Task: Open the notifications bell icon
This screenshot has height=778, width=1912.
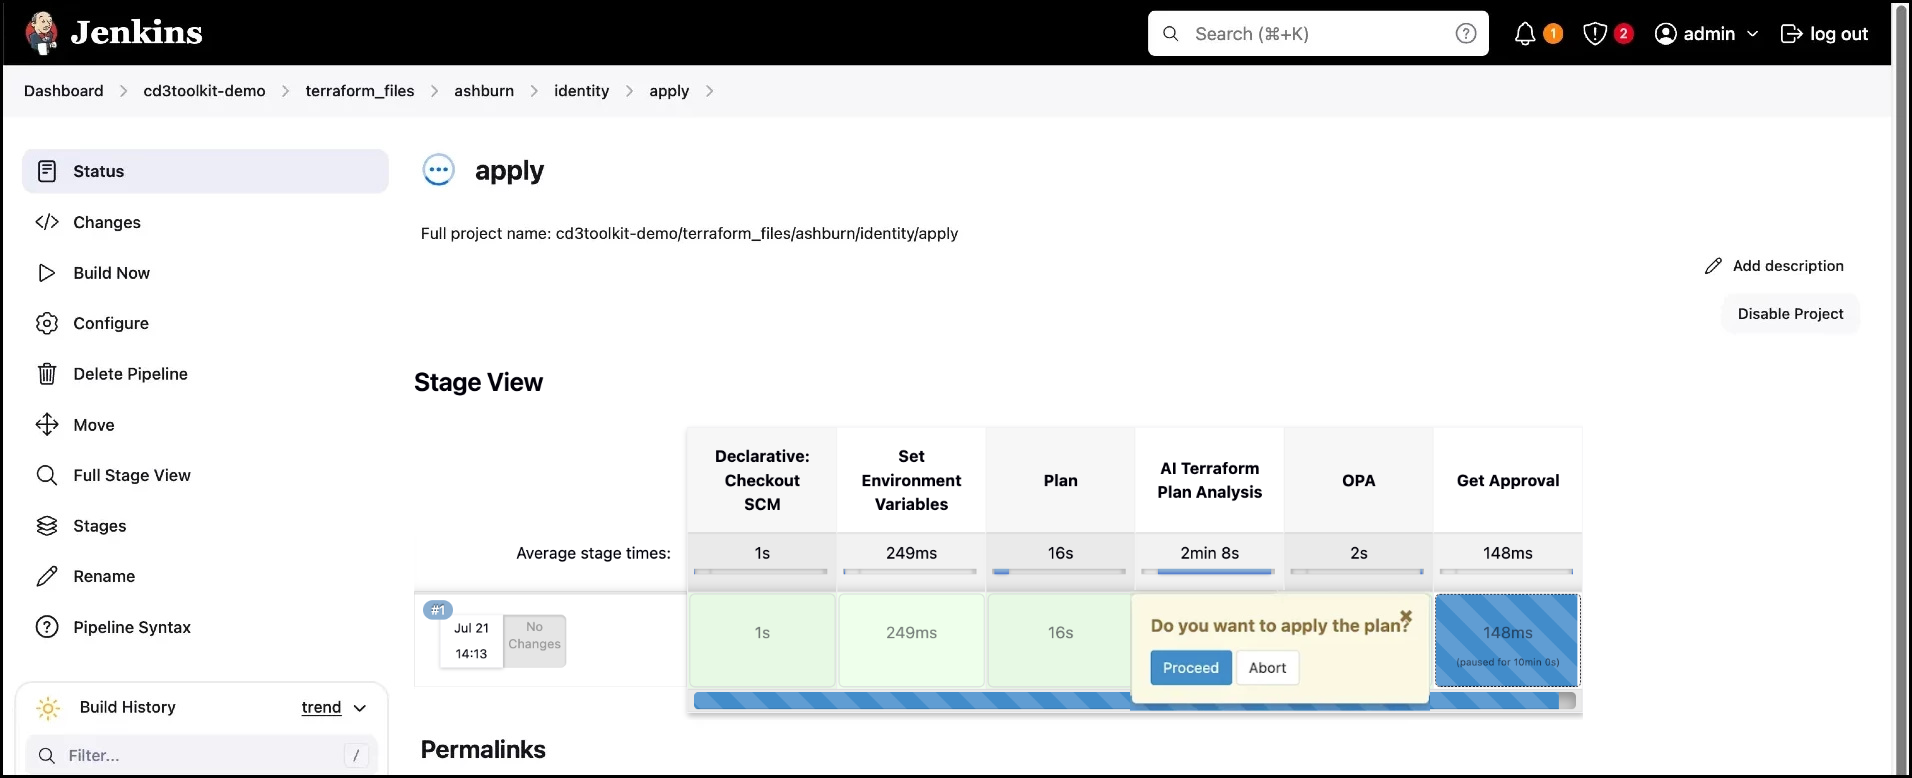Action: pyautogui.click(x=1525, y=34)
